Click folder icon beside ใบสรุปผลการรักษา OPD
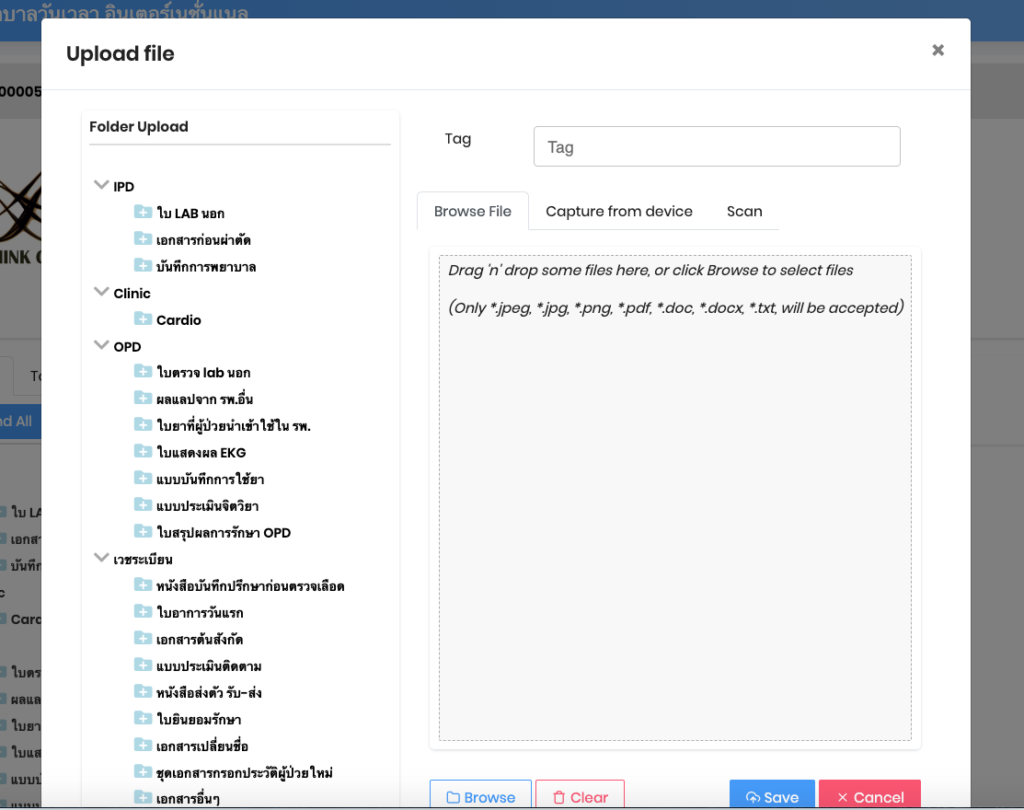Viewport: 1024px width, 810px height. point(142,532)
